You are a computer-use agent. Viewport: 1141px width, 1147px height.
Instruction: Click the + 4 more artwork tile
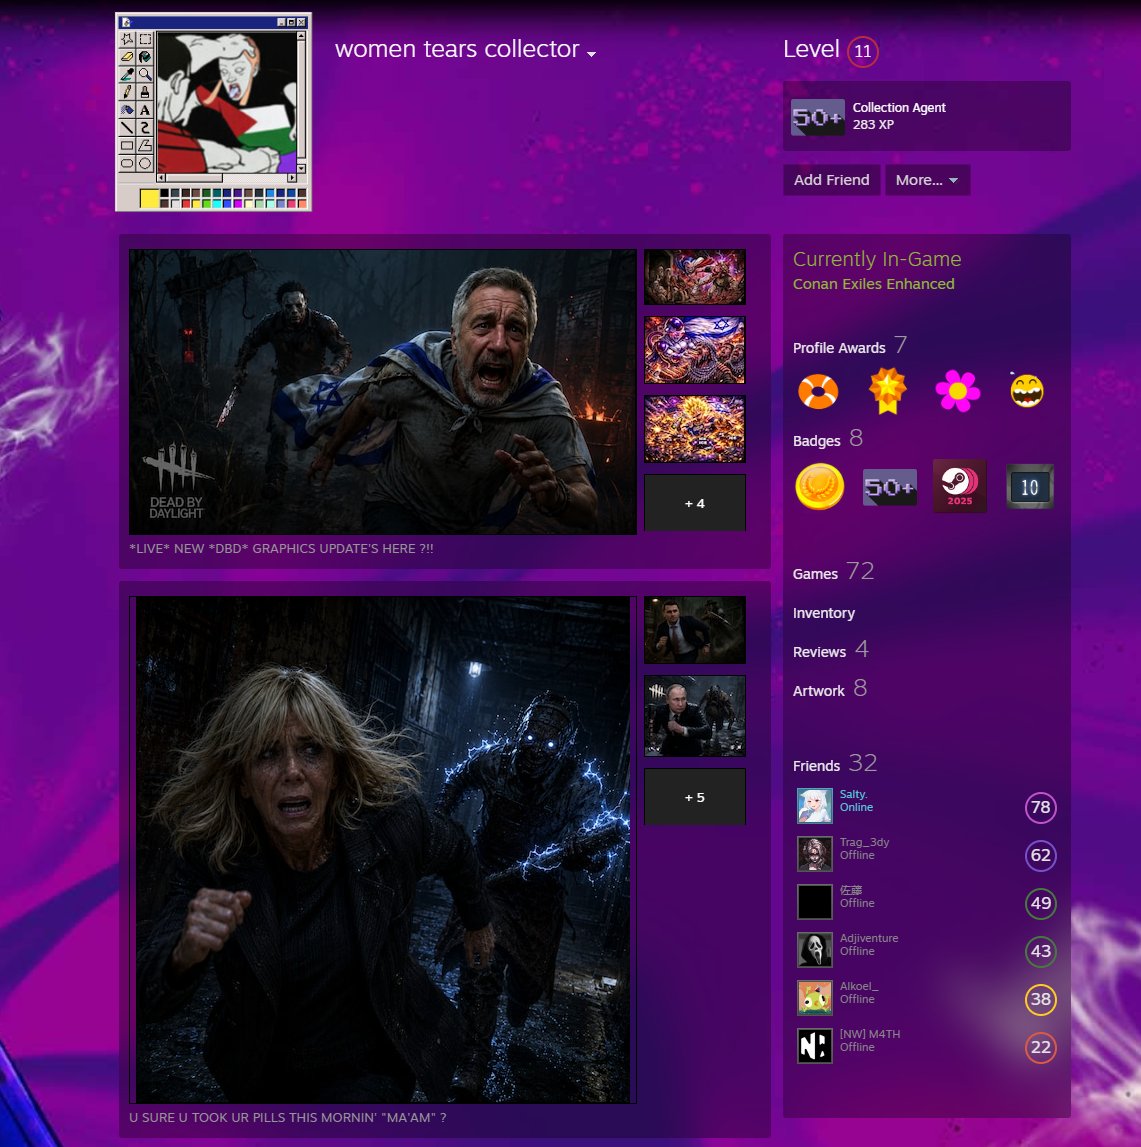pyautogui.click(x=695, y=503)
